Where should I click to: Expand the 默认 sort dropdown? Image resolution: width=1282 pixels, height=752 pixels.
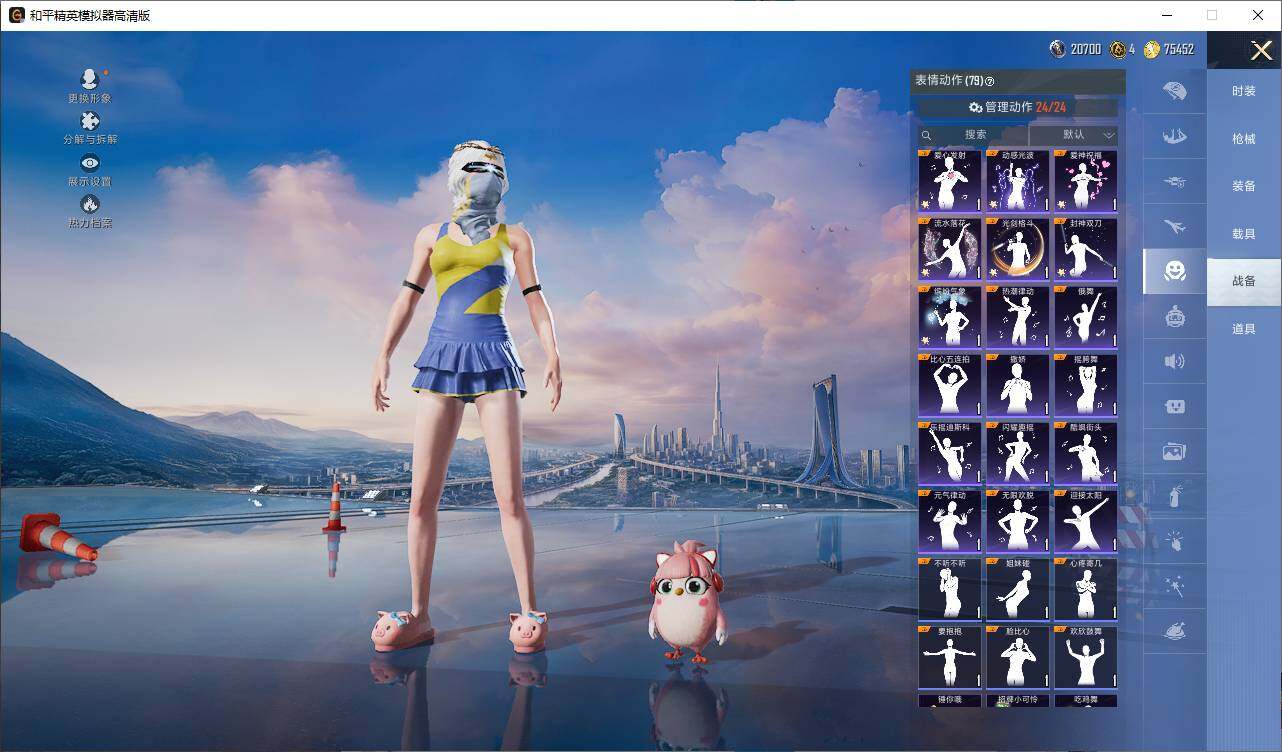tap(1074, 135)
